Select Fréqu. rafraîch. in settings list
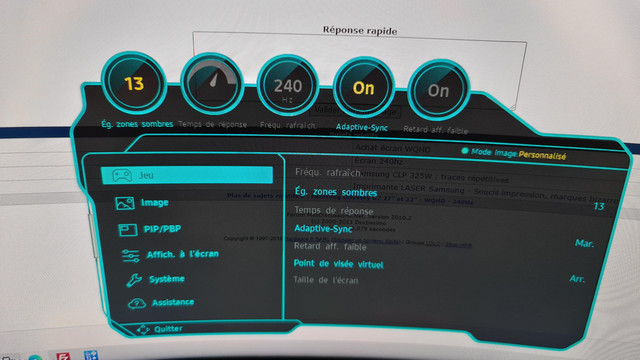Viewport: 640px width, 360px height. click(x=328, y=173)
